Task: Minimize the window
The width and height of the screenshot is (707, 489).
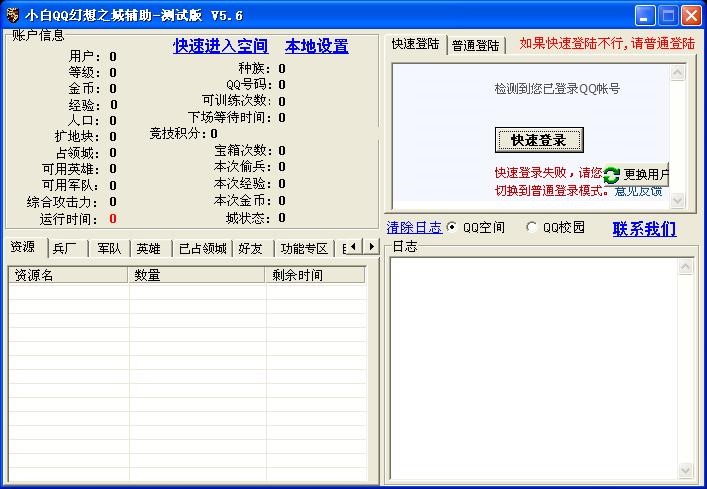Action: click(x=645, y=16)
